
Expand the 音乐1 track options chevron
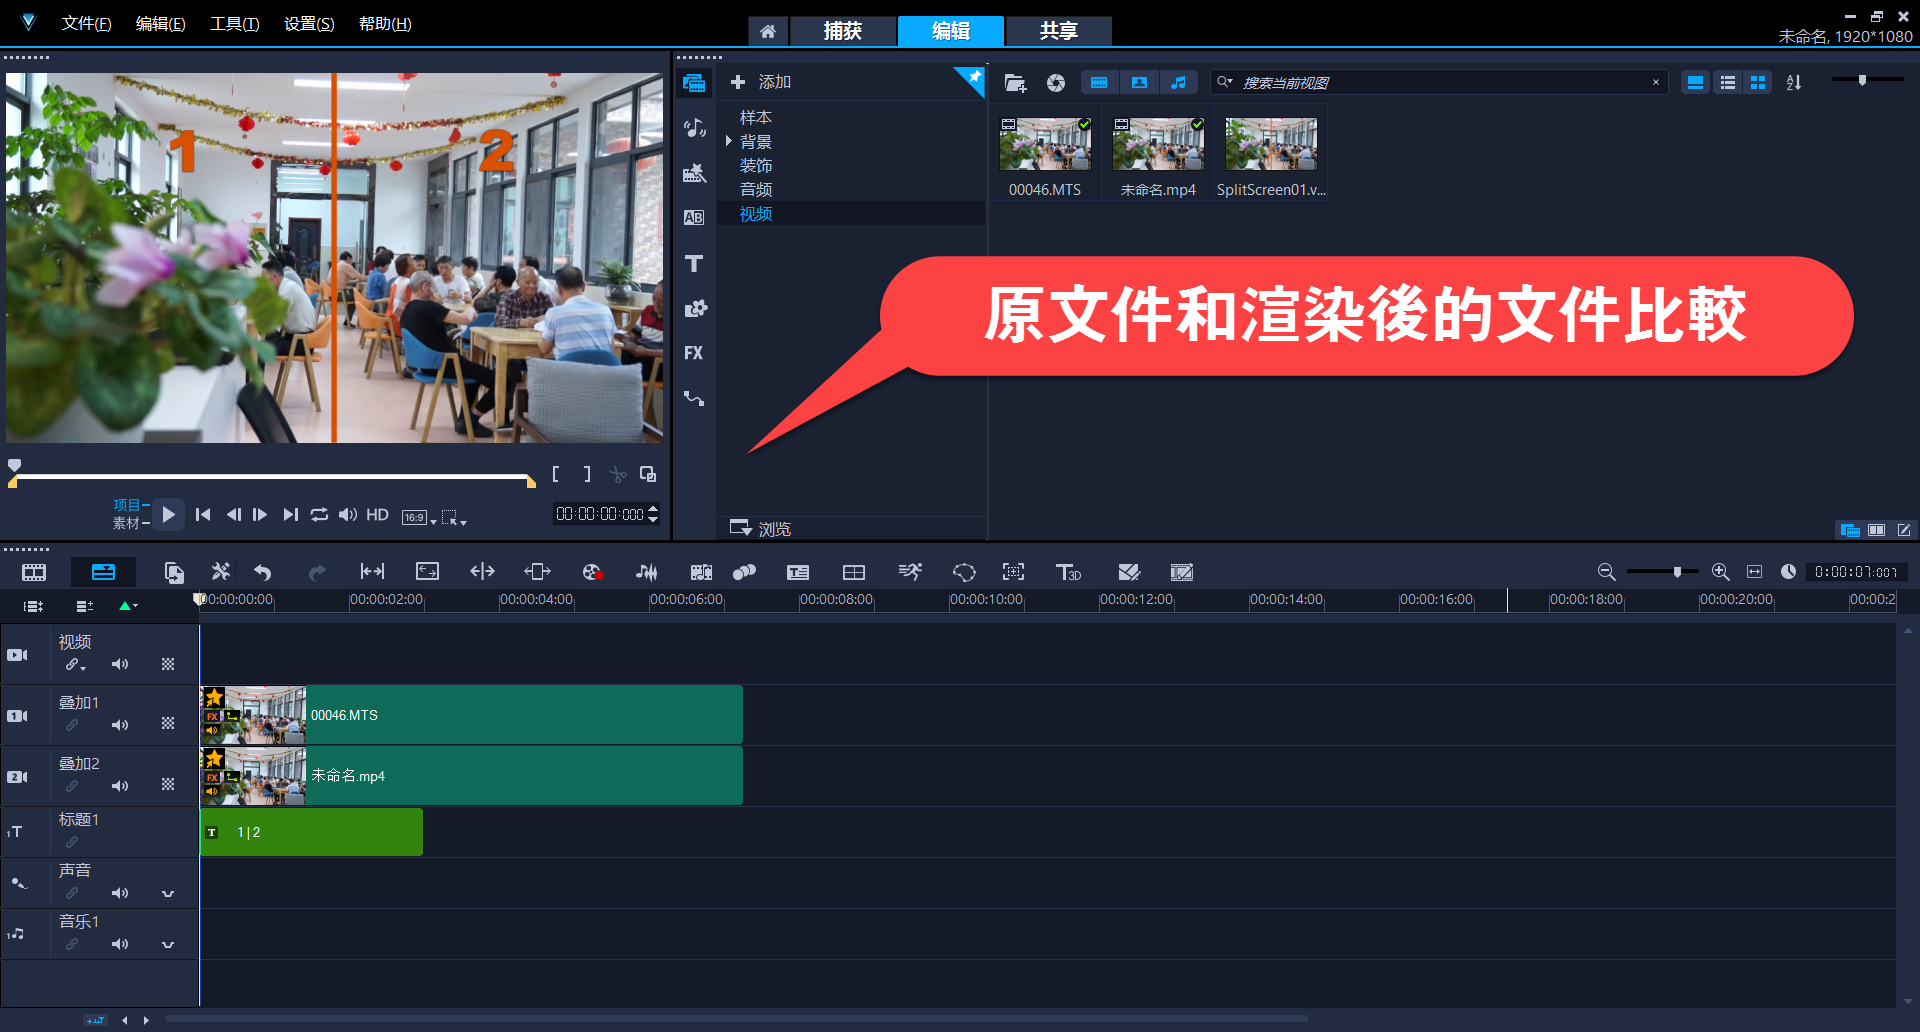click(168, 944)
